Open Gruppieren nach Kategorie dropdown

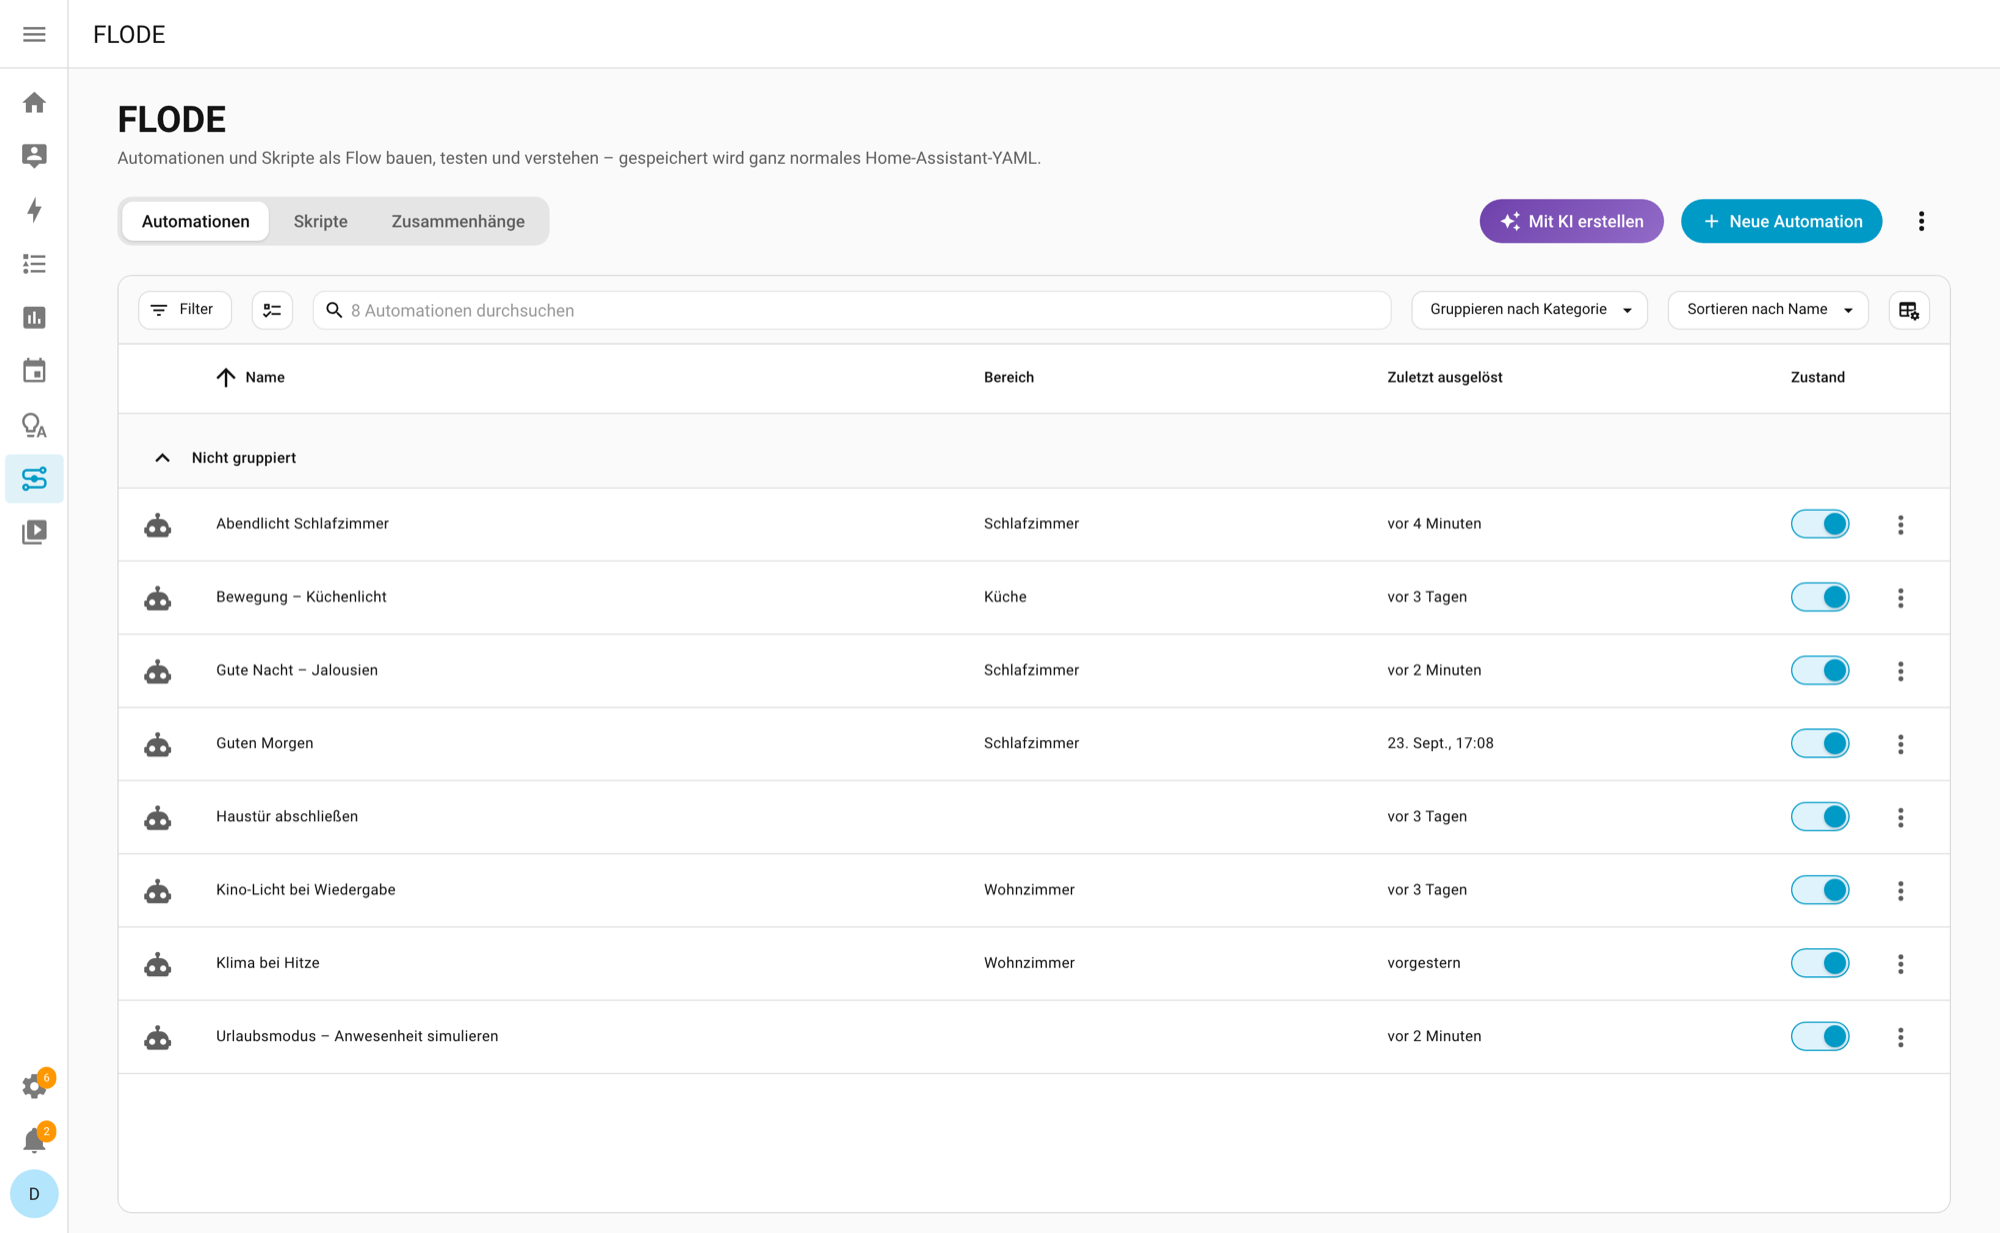[1529, 310]
